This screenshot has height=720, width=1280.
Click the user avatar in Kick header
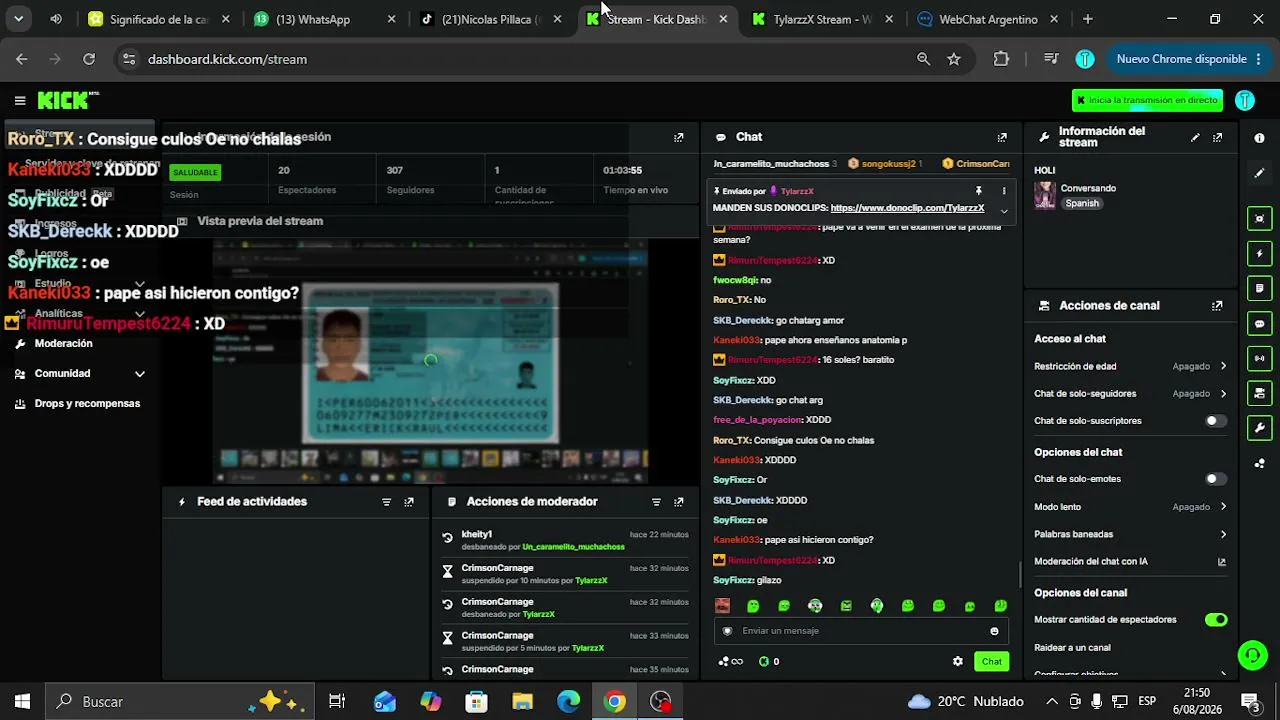pos(1245,100)
